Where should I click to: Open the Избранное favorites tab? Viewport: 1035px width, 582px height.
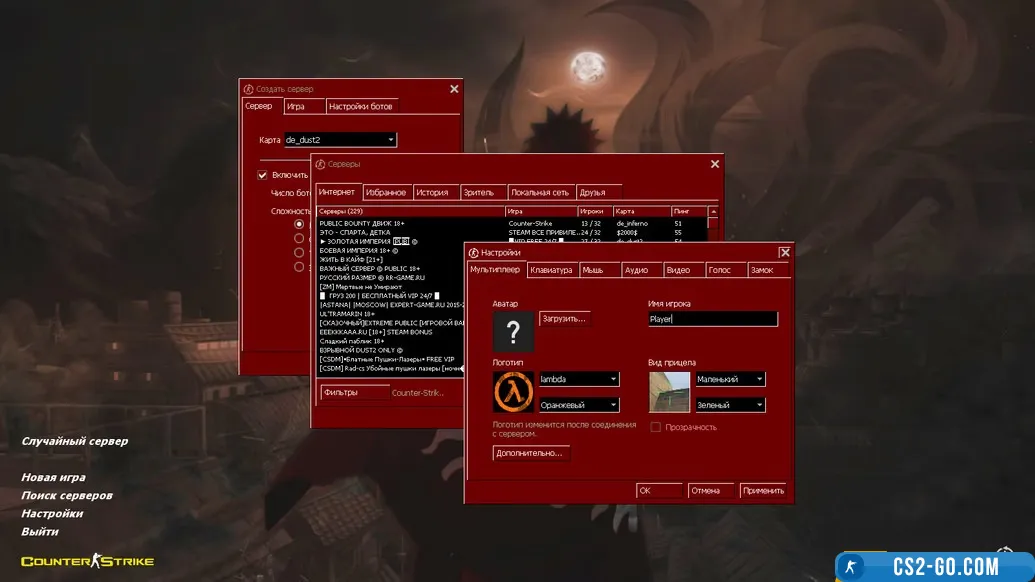click(x=386, y=192)
